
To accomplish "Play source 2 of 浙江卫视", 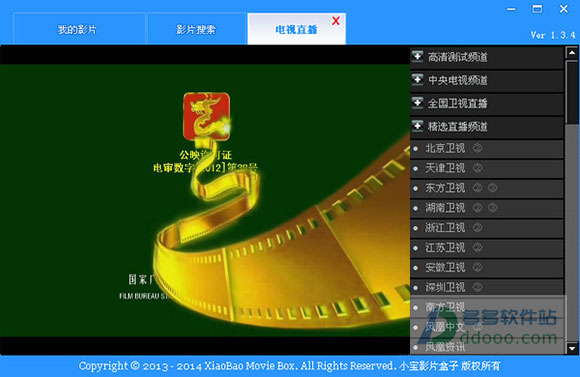I will click(478, 228).
